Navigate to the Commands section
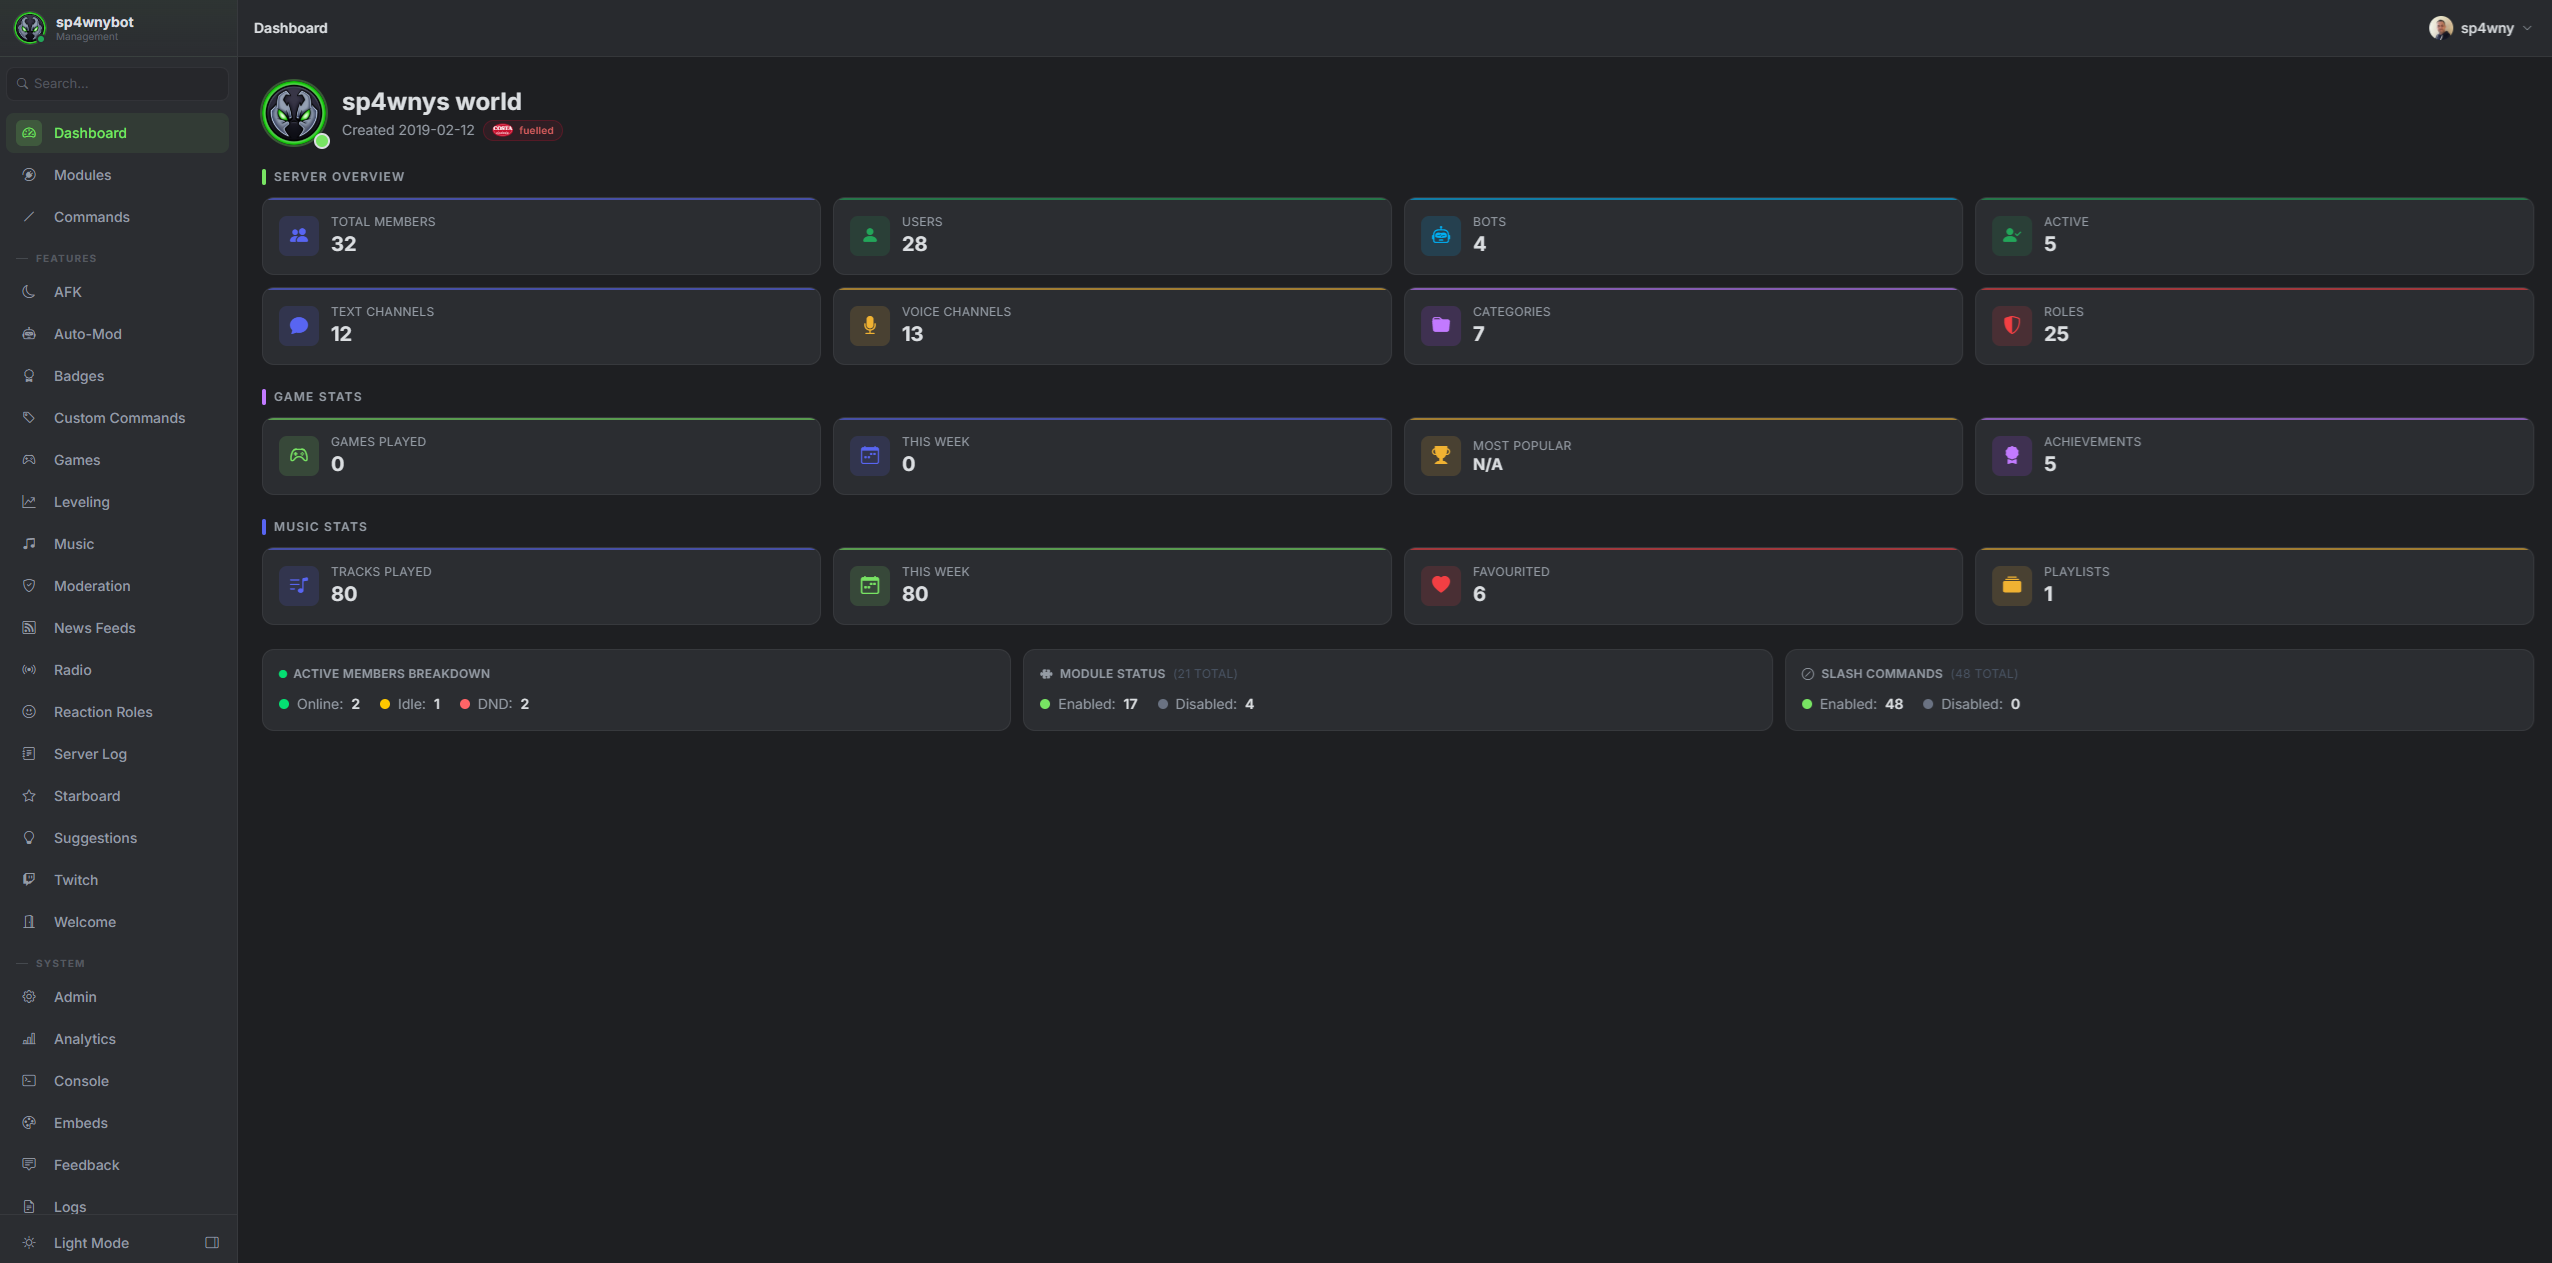 [x=91, y=216]
